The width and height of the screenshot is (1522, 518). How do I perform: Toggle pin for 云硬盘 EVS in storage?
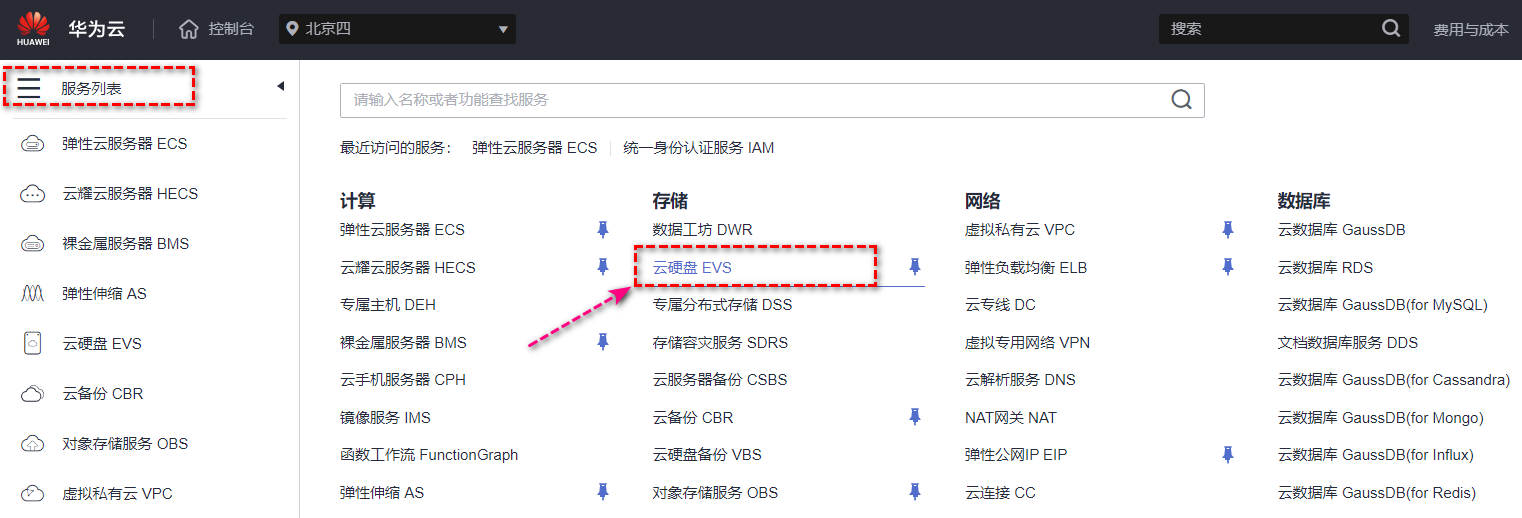pos(914,267)
